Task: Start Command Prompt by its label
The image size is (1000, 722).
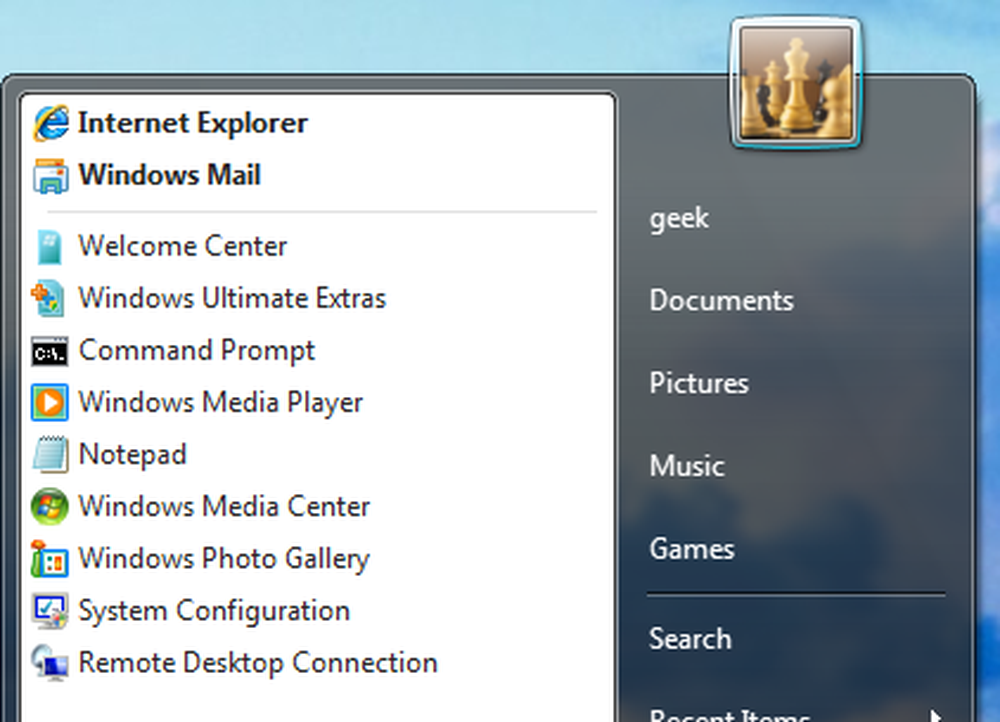Action: (196, 350)
